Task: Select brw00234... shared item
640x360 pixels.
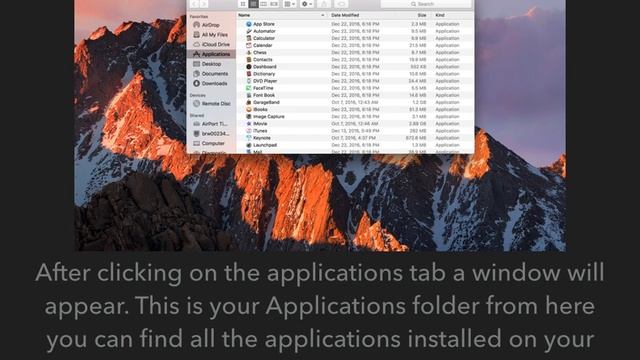Action: 211,133
